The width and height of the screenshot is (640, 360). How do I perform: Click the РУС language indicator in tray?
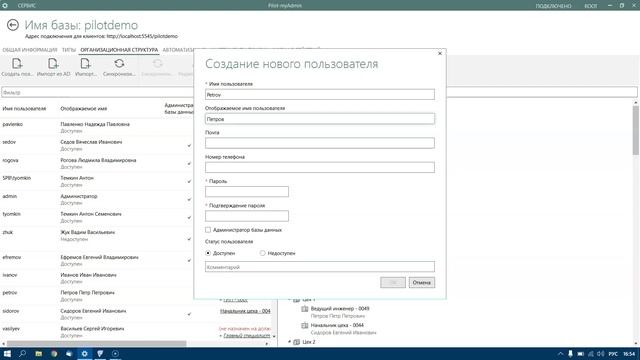click(613, 353)
